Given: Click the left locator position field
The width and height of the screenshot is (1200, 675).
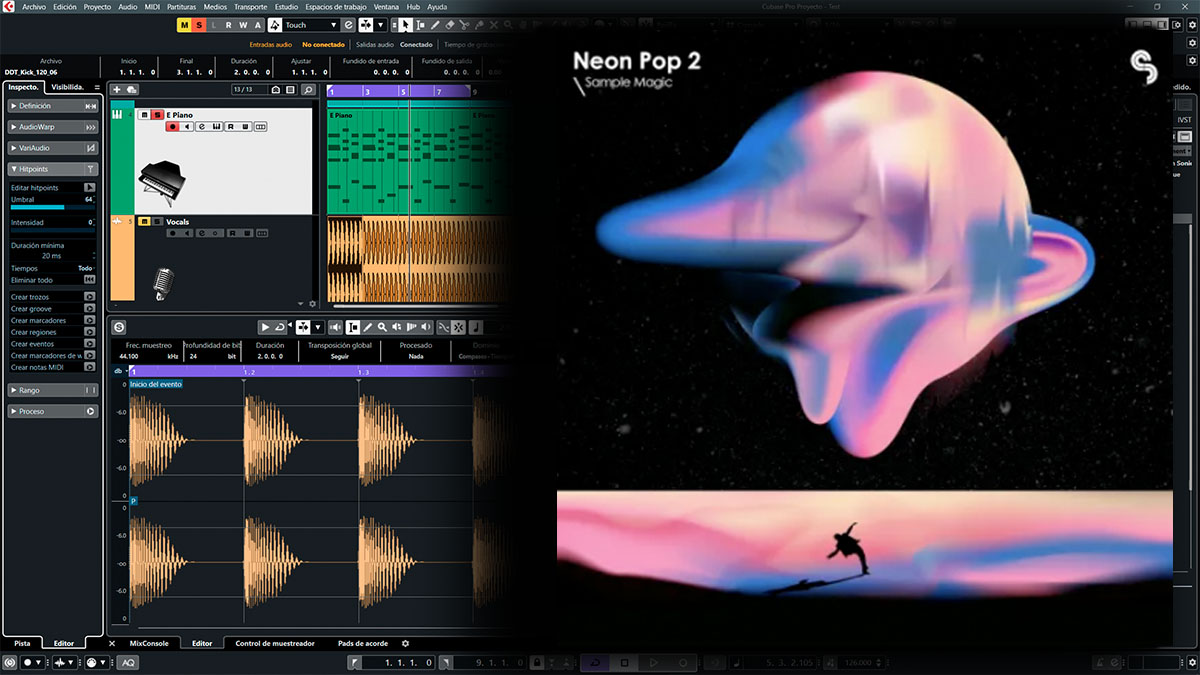Looking at the screenshot, I should click(x=398, y=663).
